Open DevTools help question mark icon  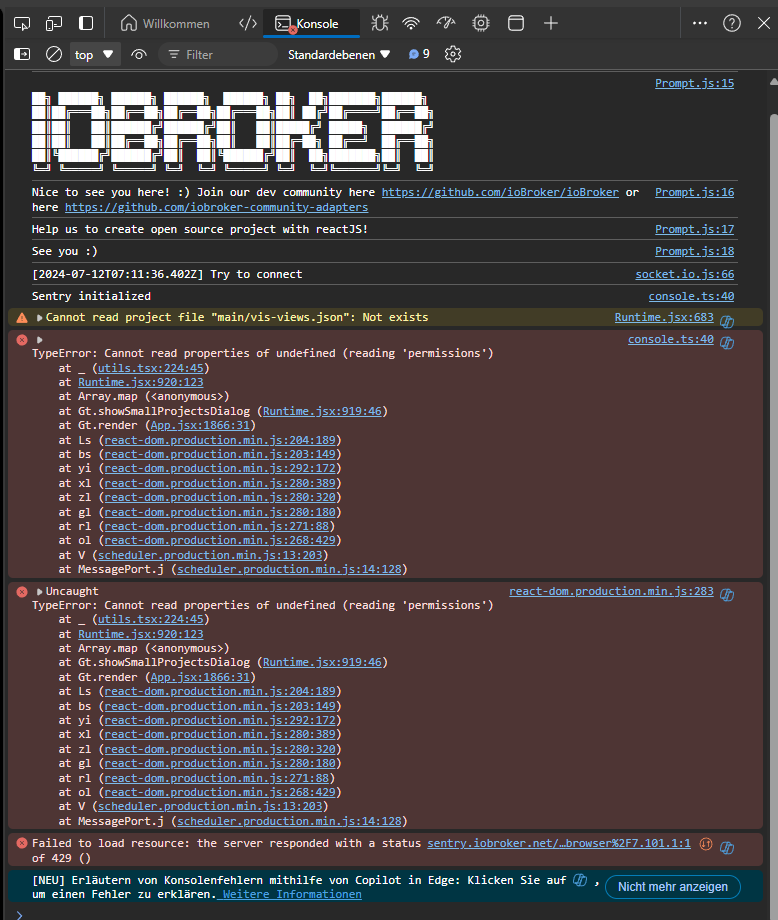point(732,23)
